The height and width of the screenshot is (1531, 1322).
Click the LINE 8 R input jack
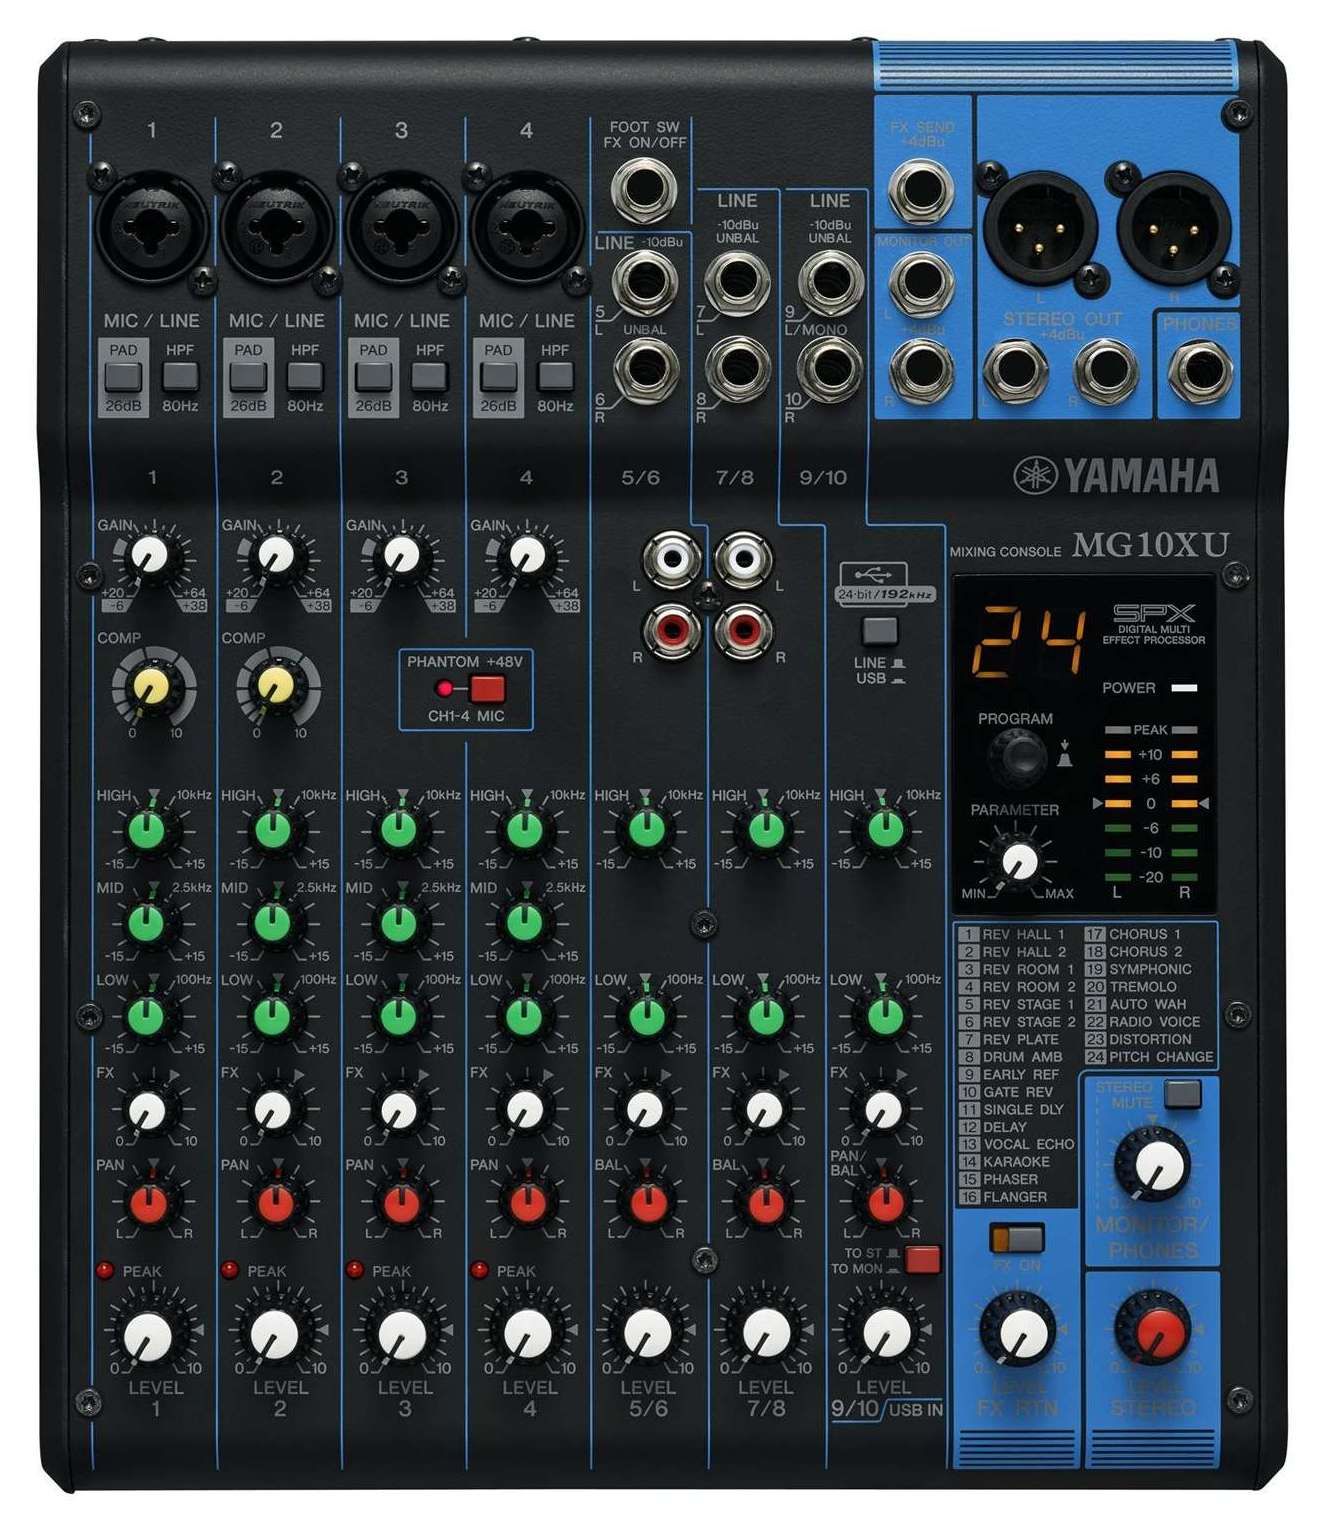coord(737,368)
